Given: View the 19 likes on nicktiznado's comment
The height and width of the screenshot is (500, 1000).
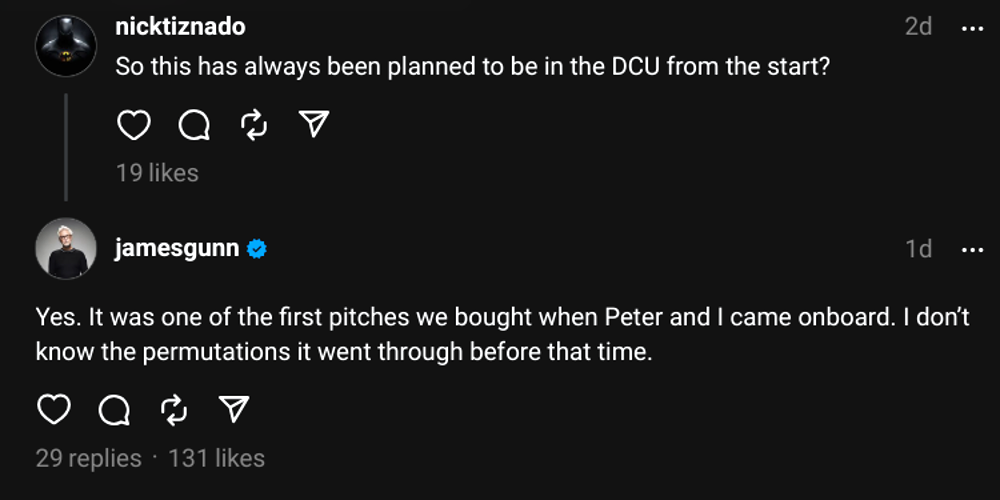Looking at the screenshot, I should point(157,173).
